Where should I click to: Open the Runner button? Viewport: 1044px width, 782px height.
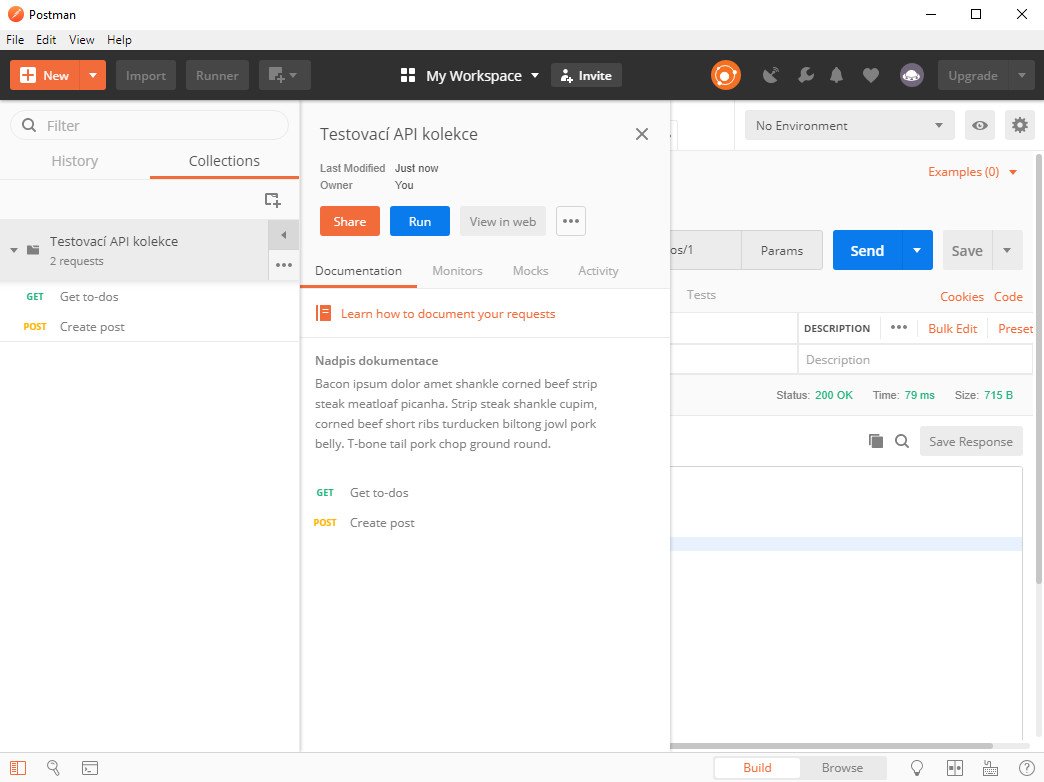217,75
